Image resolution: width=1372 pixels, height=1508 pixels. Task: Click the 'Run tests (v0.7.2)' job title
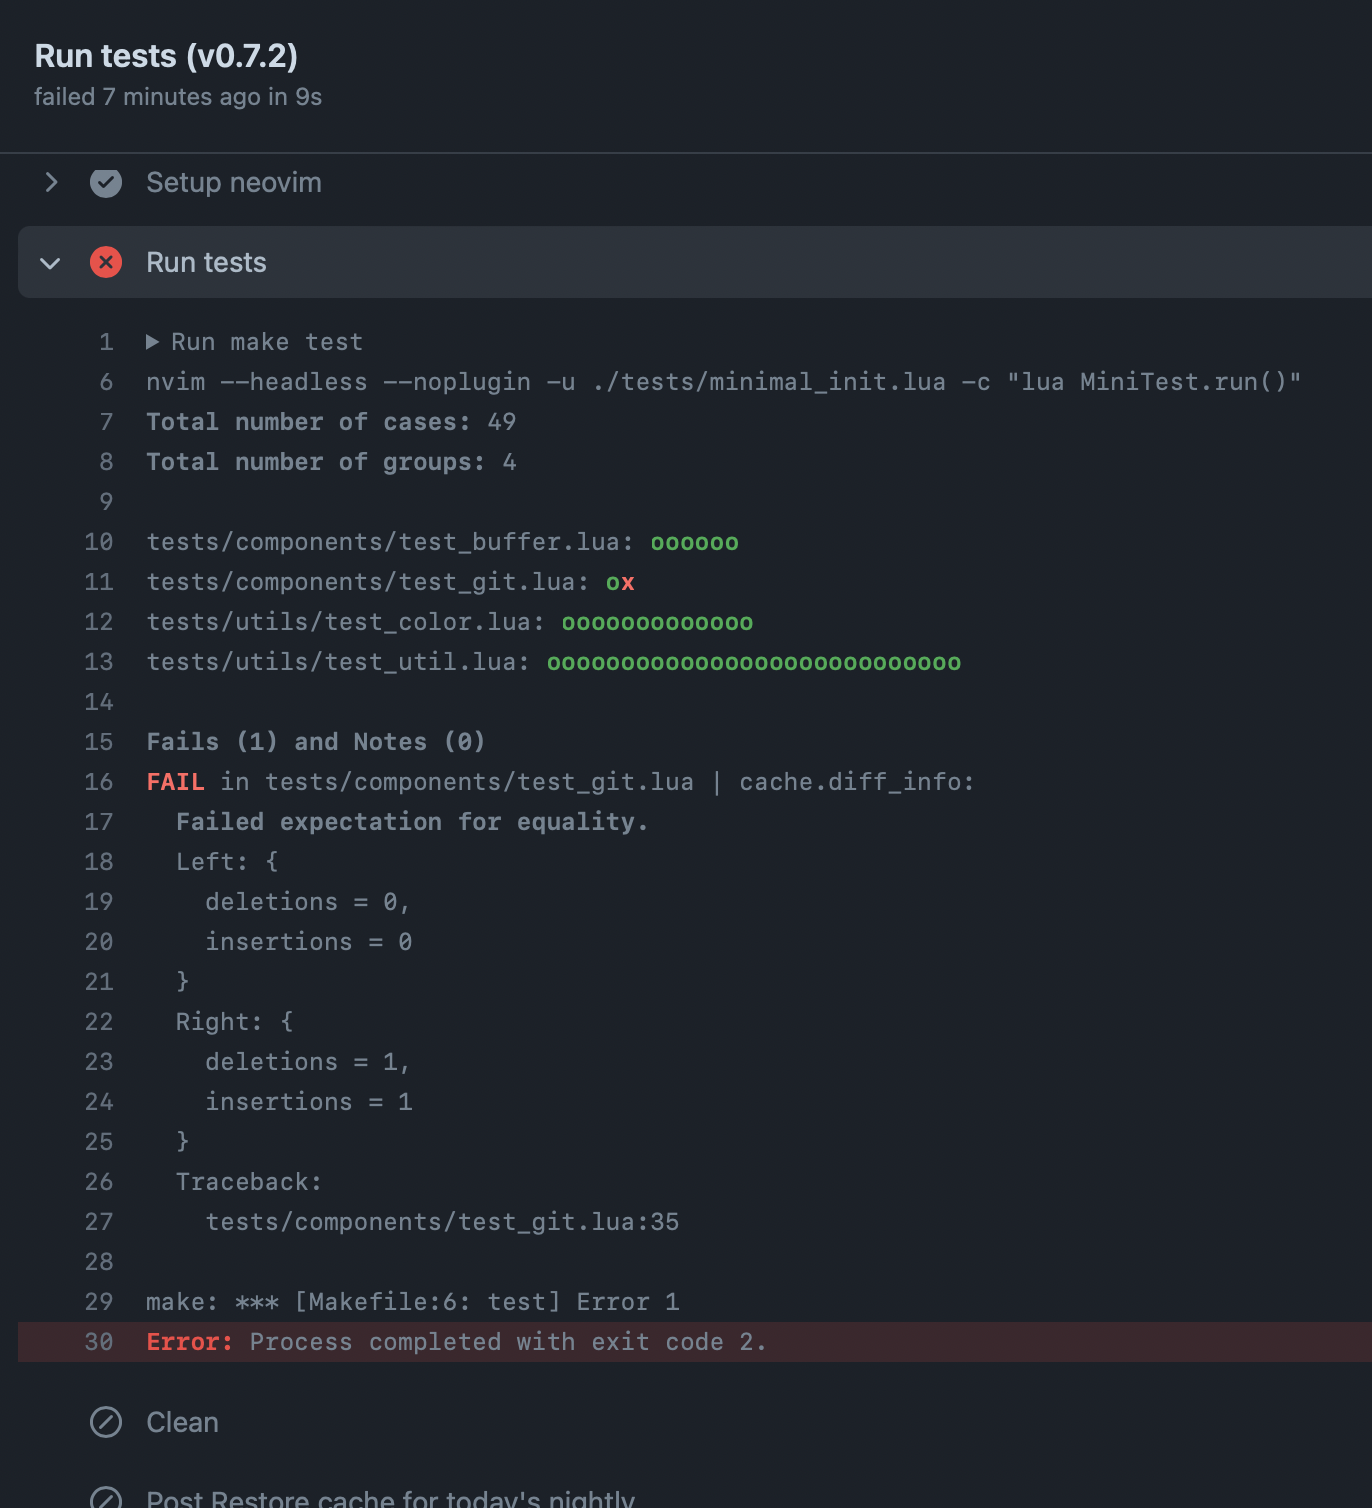point(166,56)
